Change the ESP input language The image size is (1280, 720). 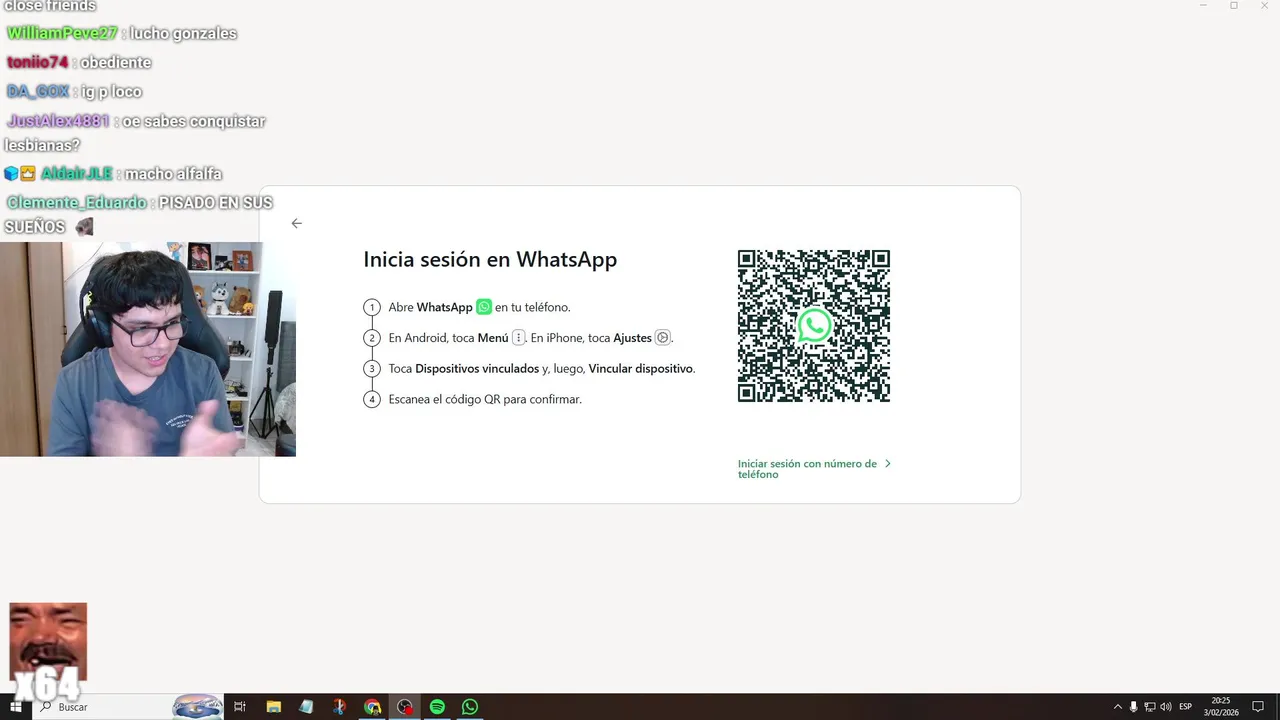tap(1186, 707)
